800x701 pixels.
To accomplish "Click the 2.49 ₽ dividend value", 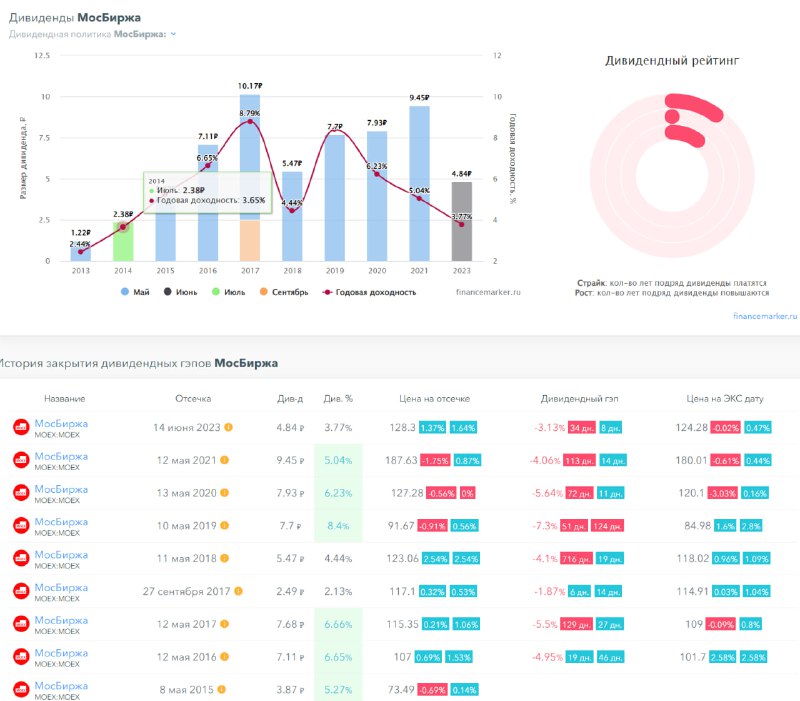I will point(290,591).
